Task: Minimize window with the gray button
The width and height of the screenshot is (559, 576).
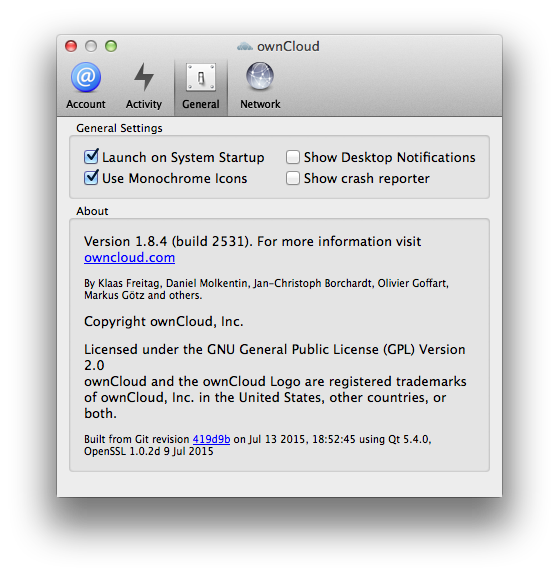Action: pos(91,46)
